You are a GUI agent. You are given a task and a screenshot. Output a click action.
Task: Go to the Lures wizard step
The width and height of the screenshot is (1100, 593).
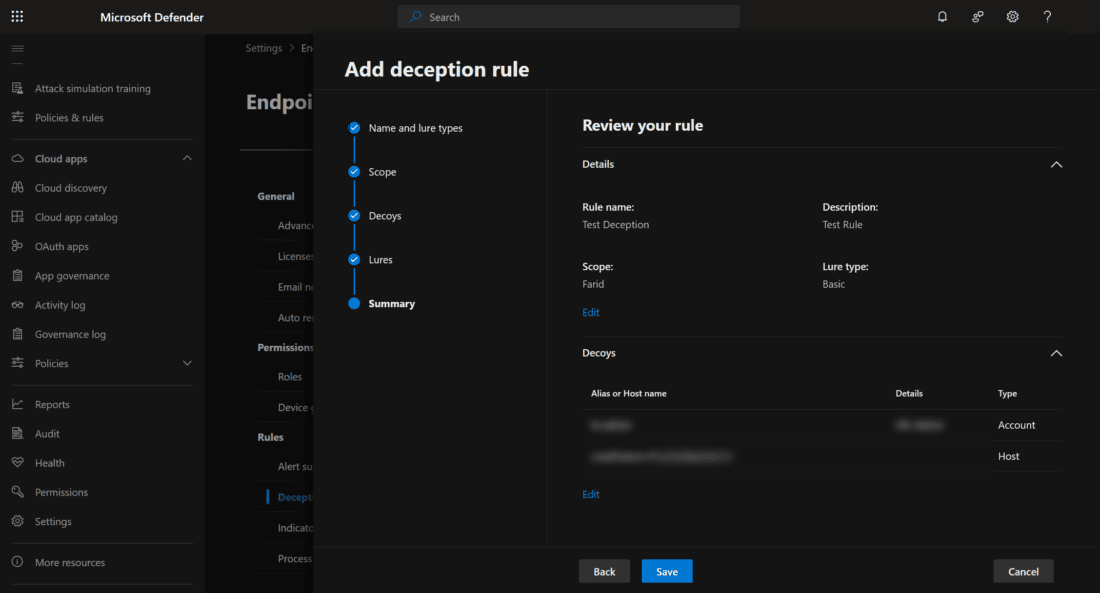380,260
